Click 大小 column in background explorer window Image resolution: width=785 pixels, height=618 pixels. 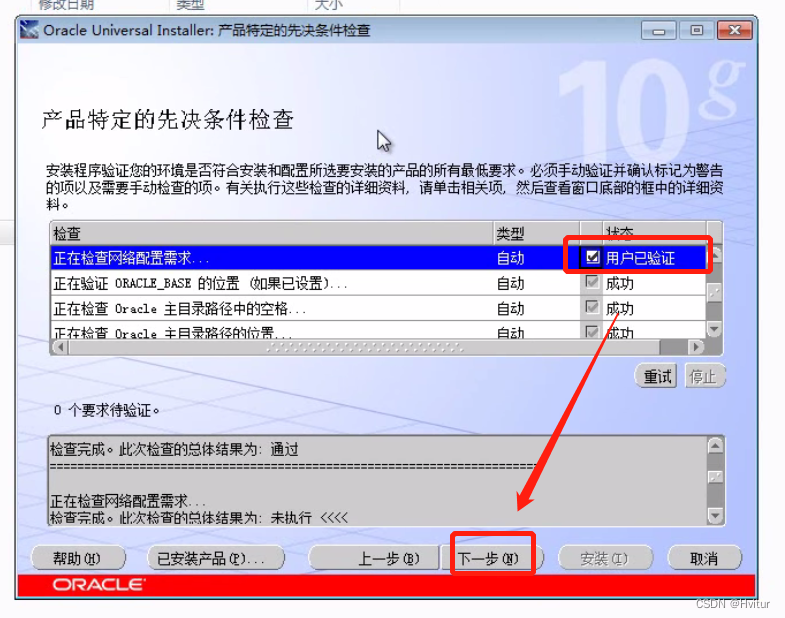328,5
